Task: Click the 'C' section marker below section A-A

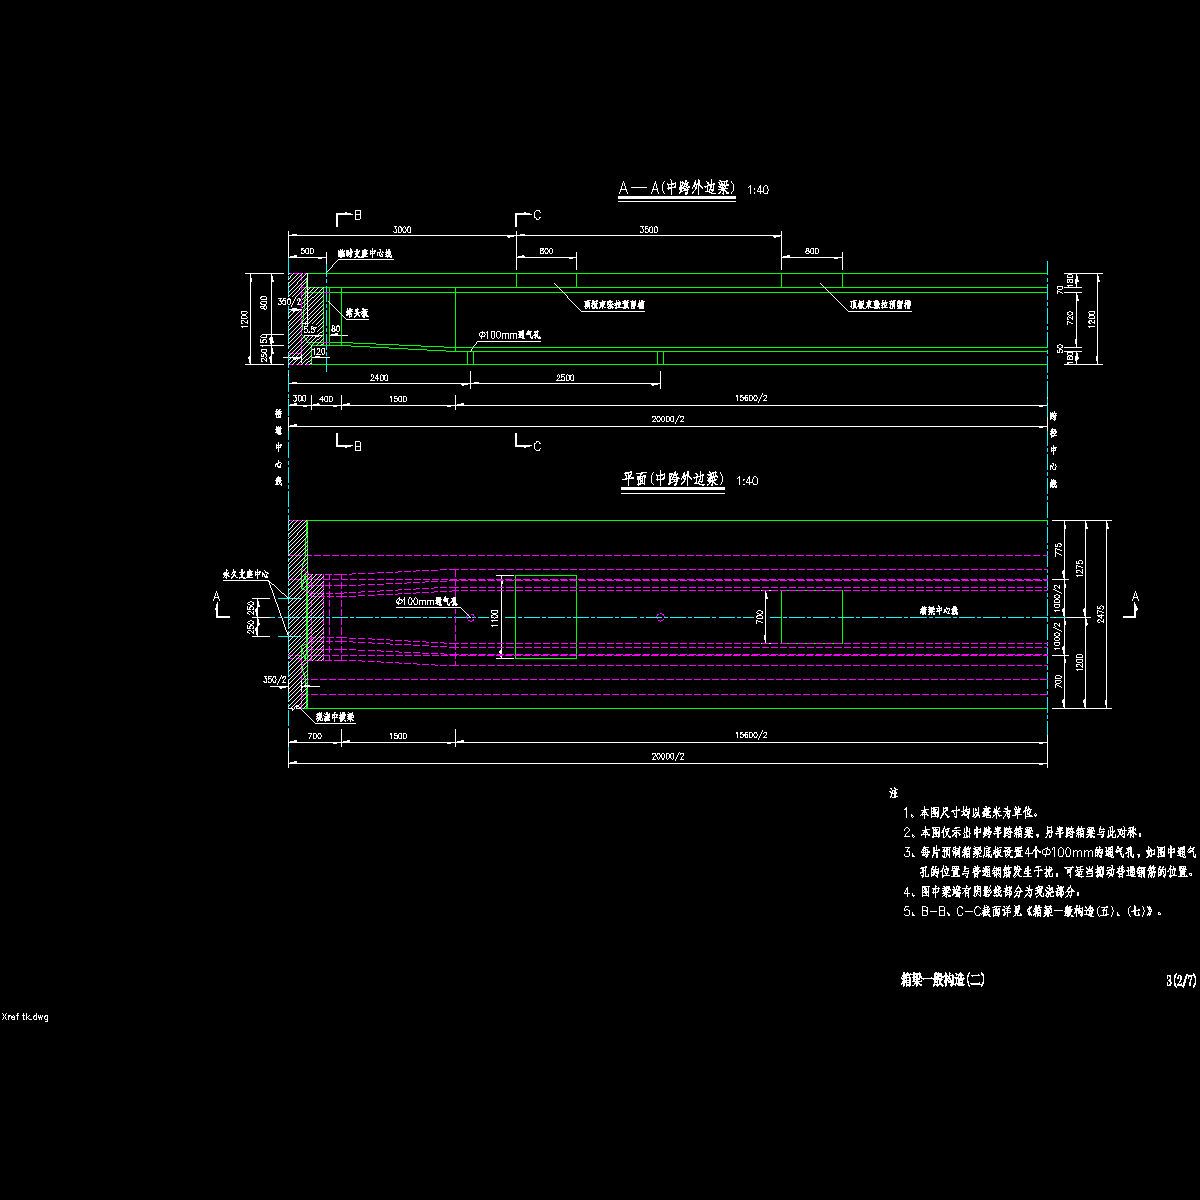Action: click(537, 447)
